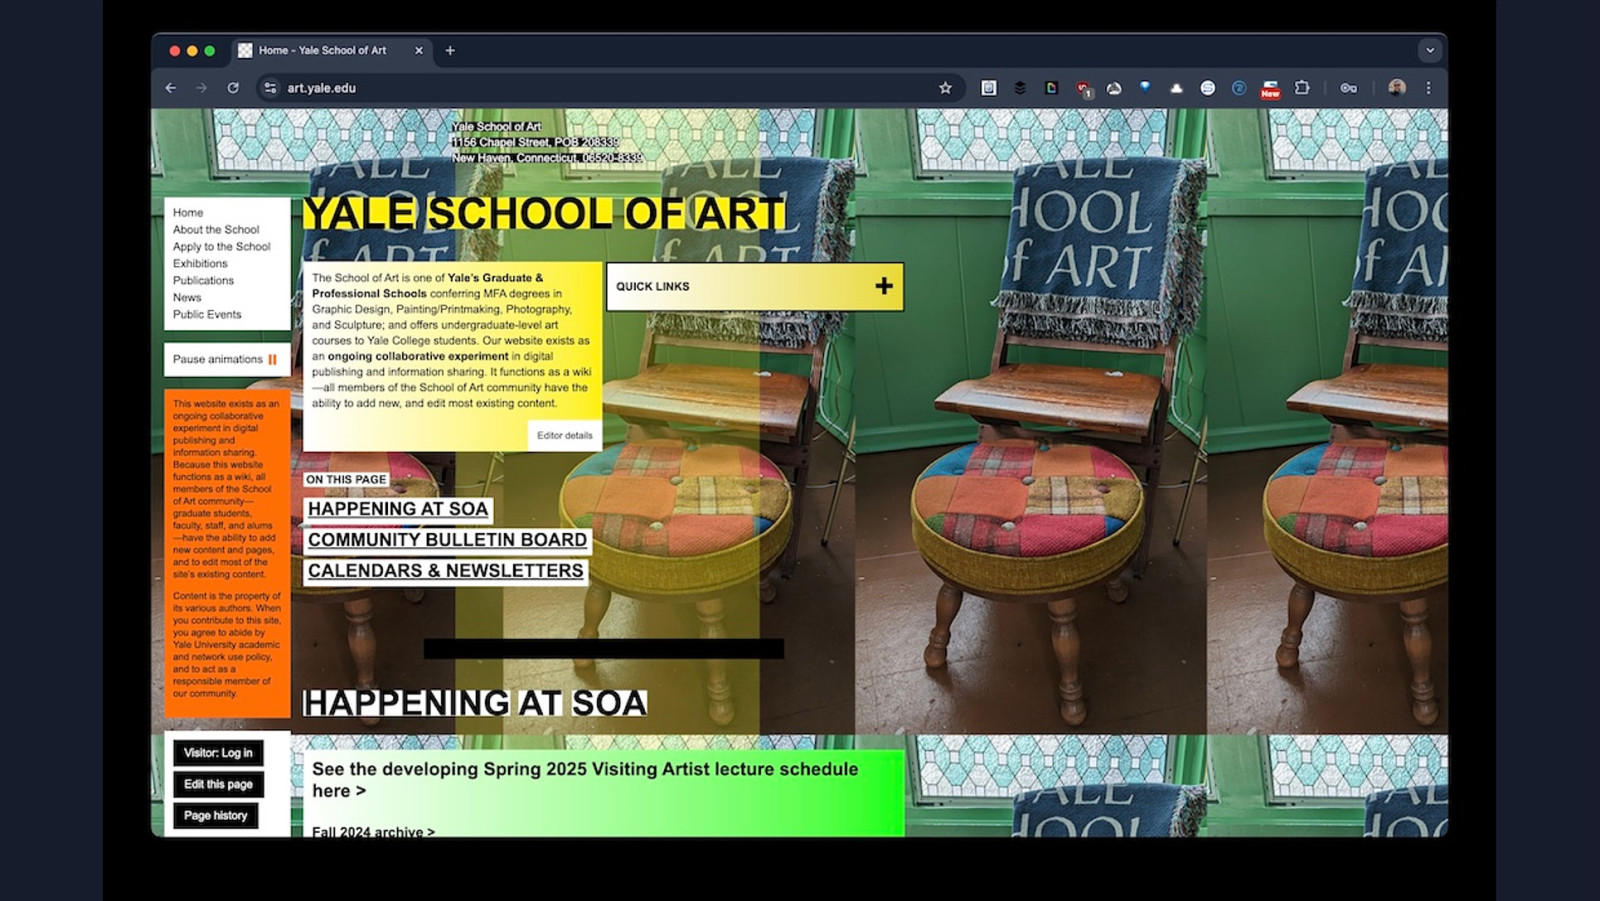The width and height of the screenshot is (1600, 901).
Task: View site information icon in address bar
Action: 270,88
